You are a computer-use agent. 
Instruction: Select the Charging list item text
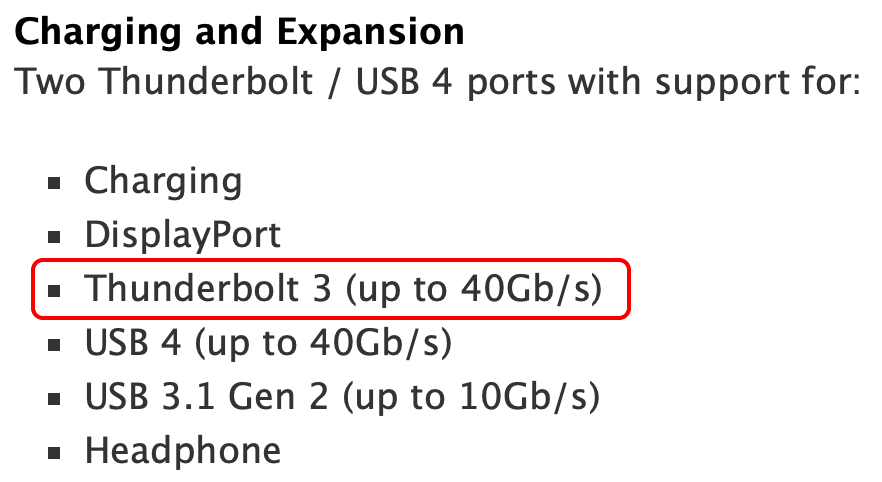pyautogui.click(x=163, y=181)
